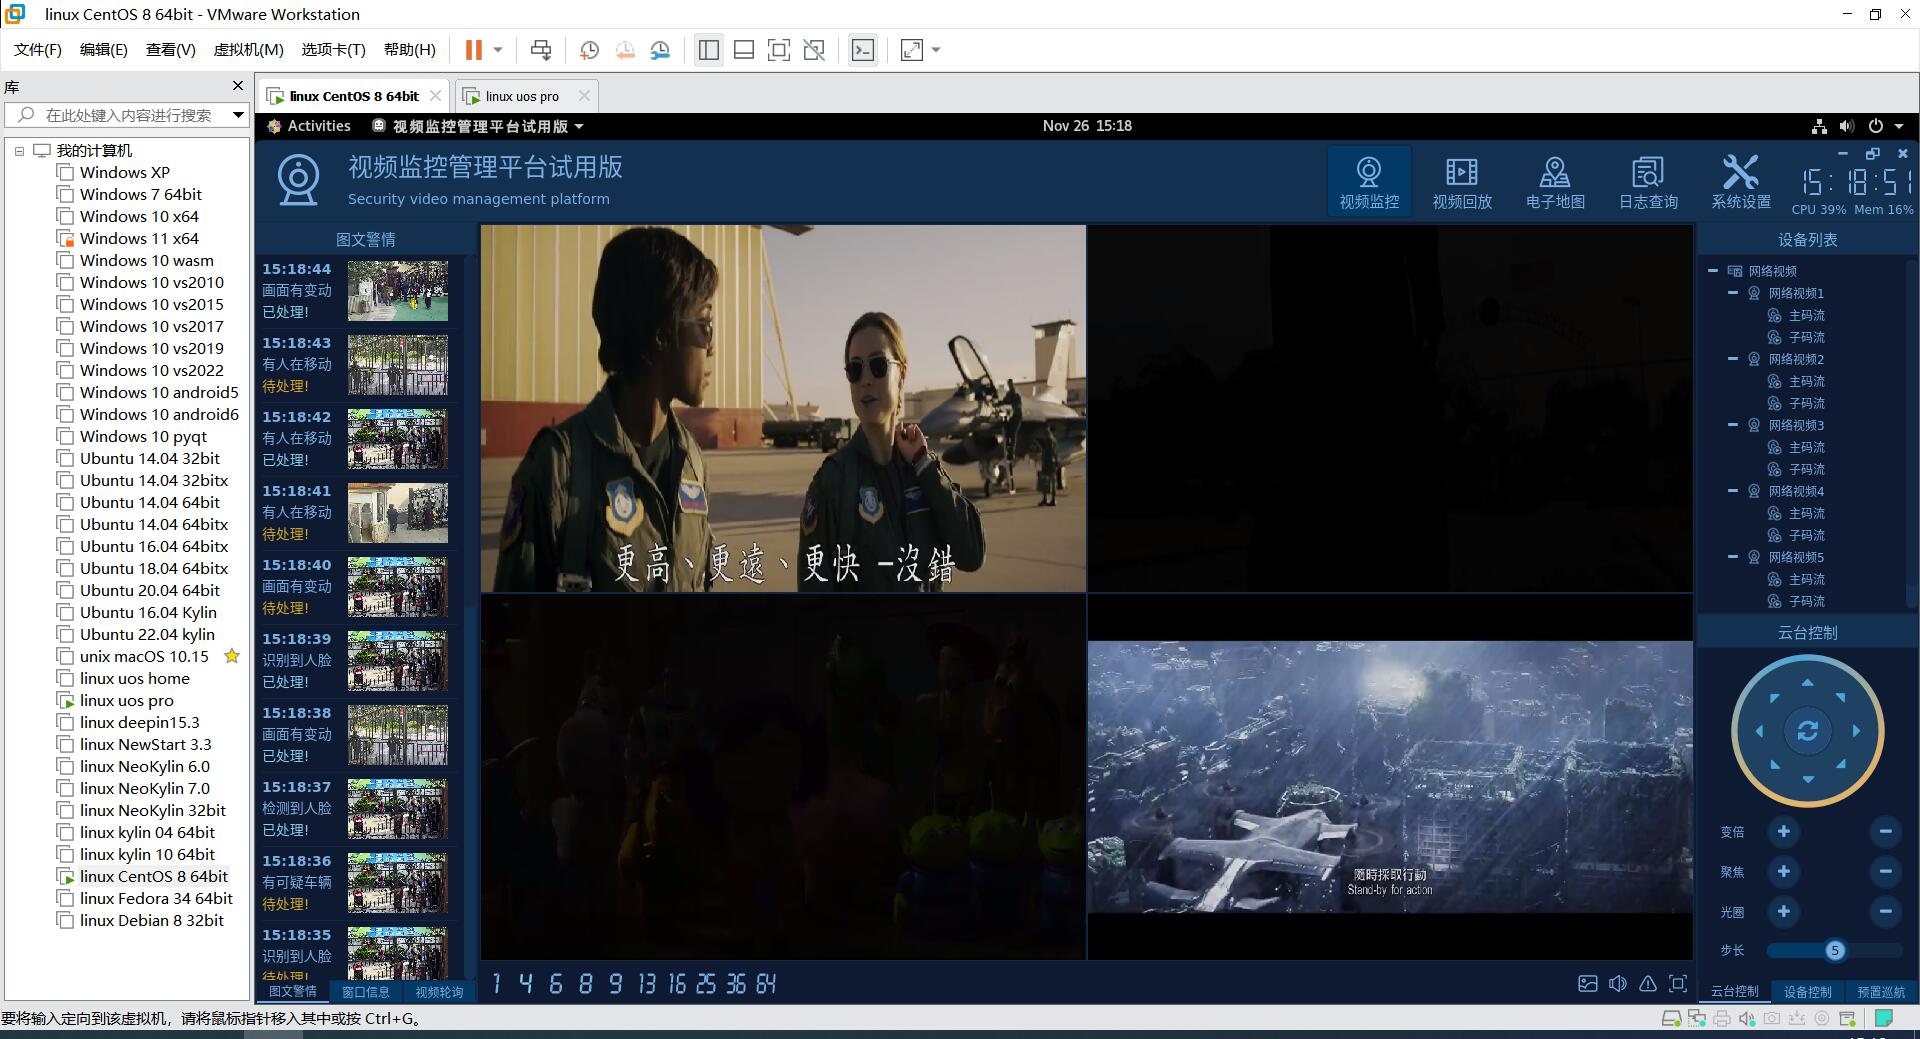Image resolution: width=1920 pixels, height=1039 pixels.
Task: Click 变倍 zoom plus button
Action: coord(1783,832)
